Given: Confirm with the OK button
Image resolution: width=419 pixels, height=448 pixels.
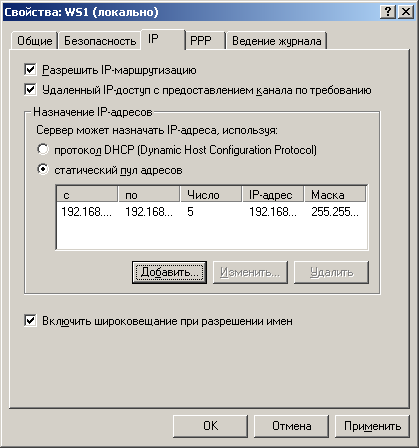Looking at the screenshot, I should (x=210, y=426).
